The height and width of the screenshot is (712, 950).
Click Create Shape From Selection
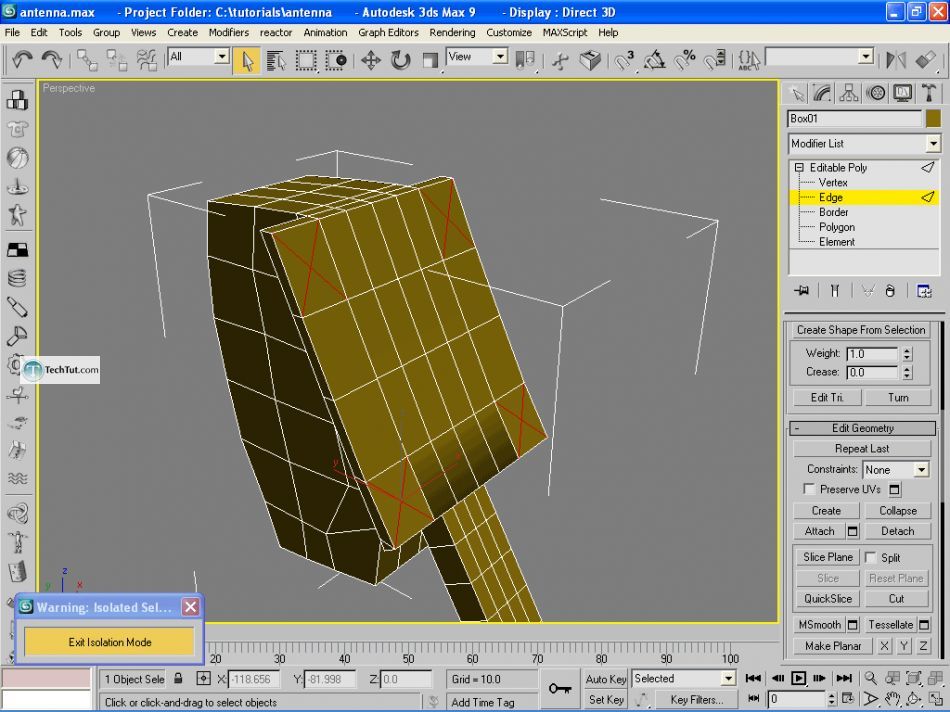(860, 330)
